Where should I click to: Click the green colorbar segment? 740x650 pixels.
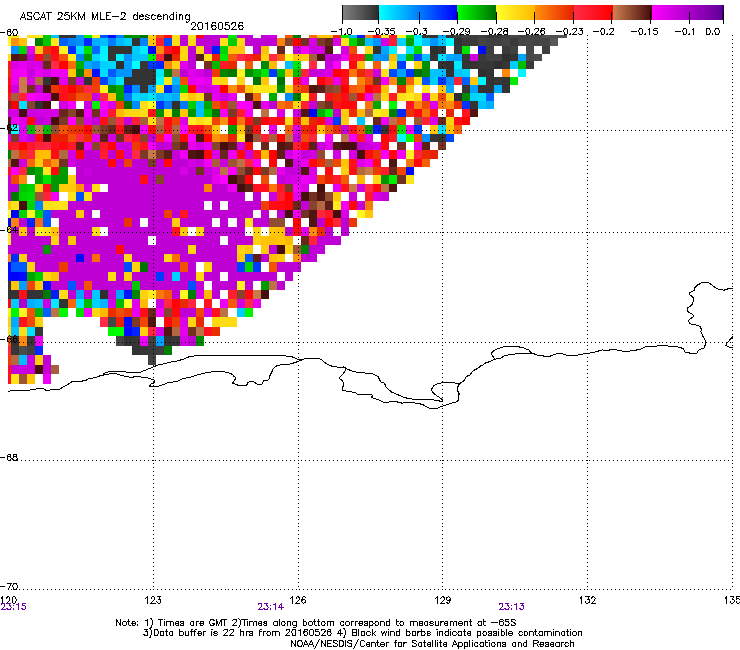pyautogui.click(x=477, y=13)
